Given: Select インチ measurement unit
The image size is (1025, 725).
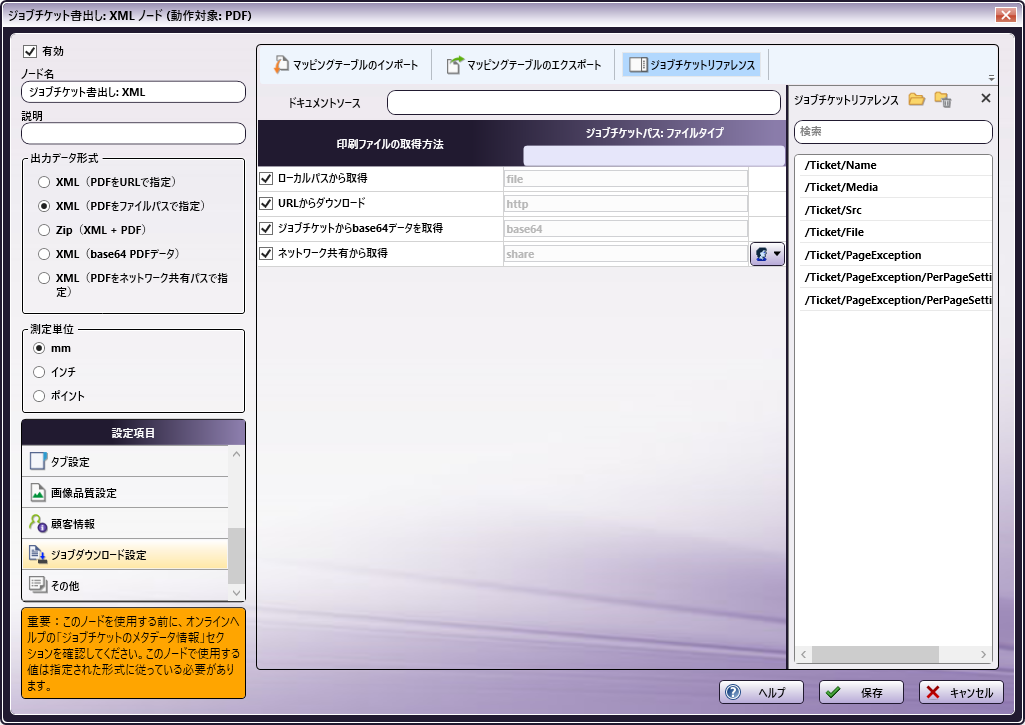Looking at the screenshot, I should [x=39, y=372].
